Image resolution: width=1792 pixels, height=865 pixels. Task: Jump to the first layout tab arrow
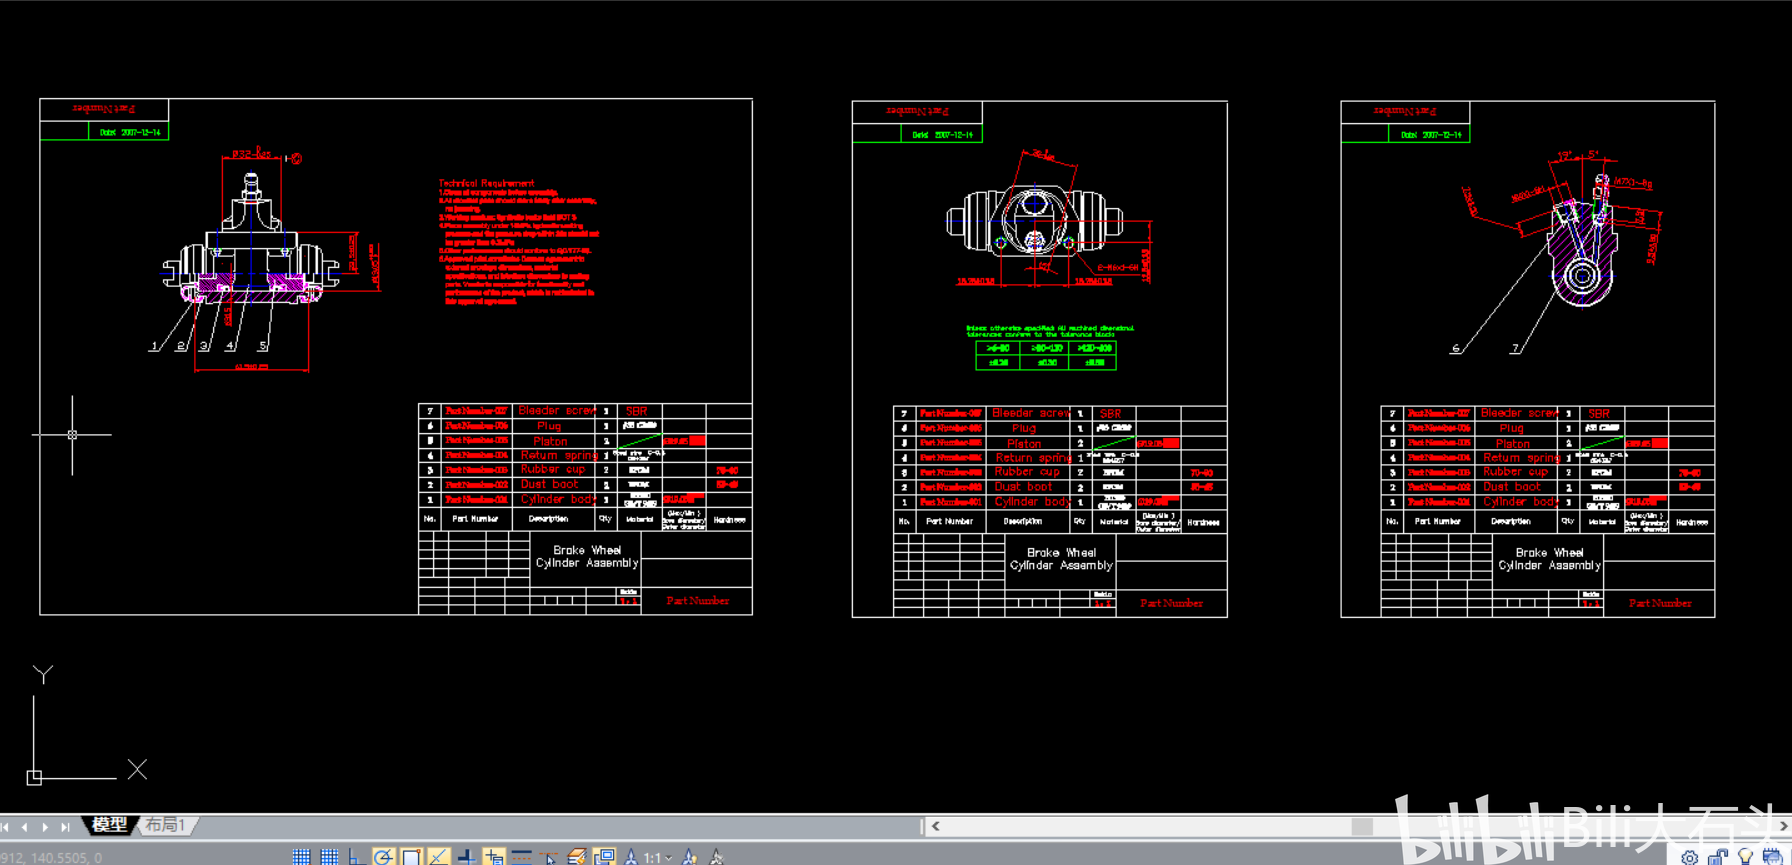pyautogui.click(x=6, y=826)
